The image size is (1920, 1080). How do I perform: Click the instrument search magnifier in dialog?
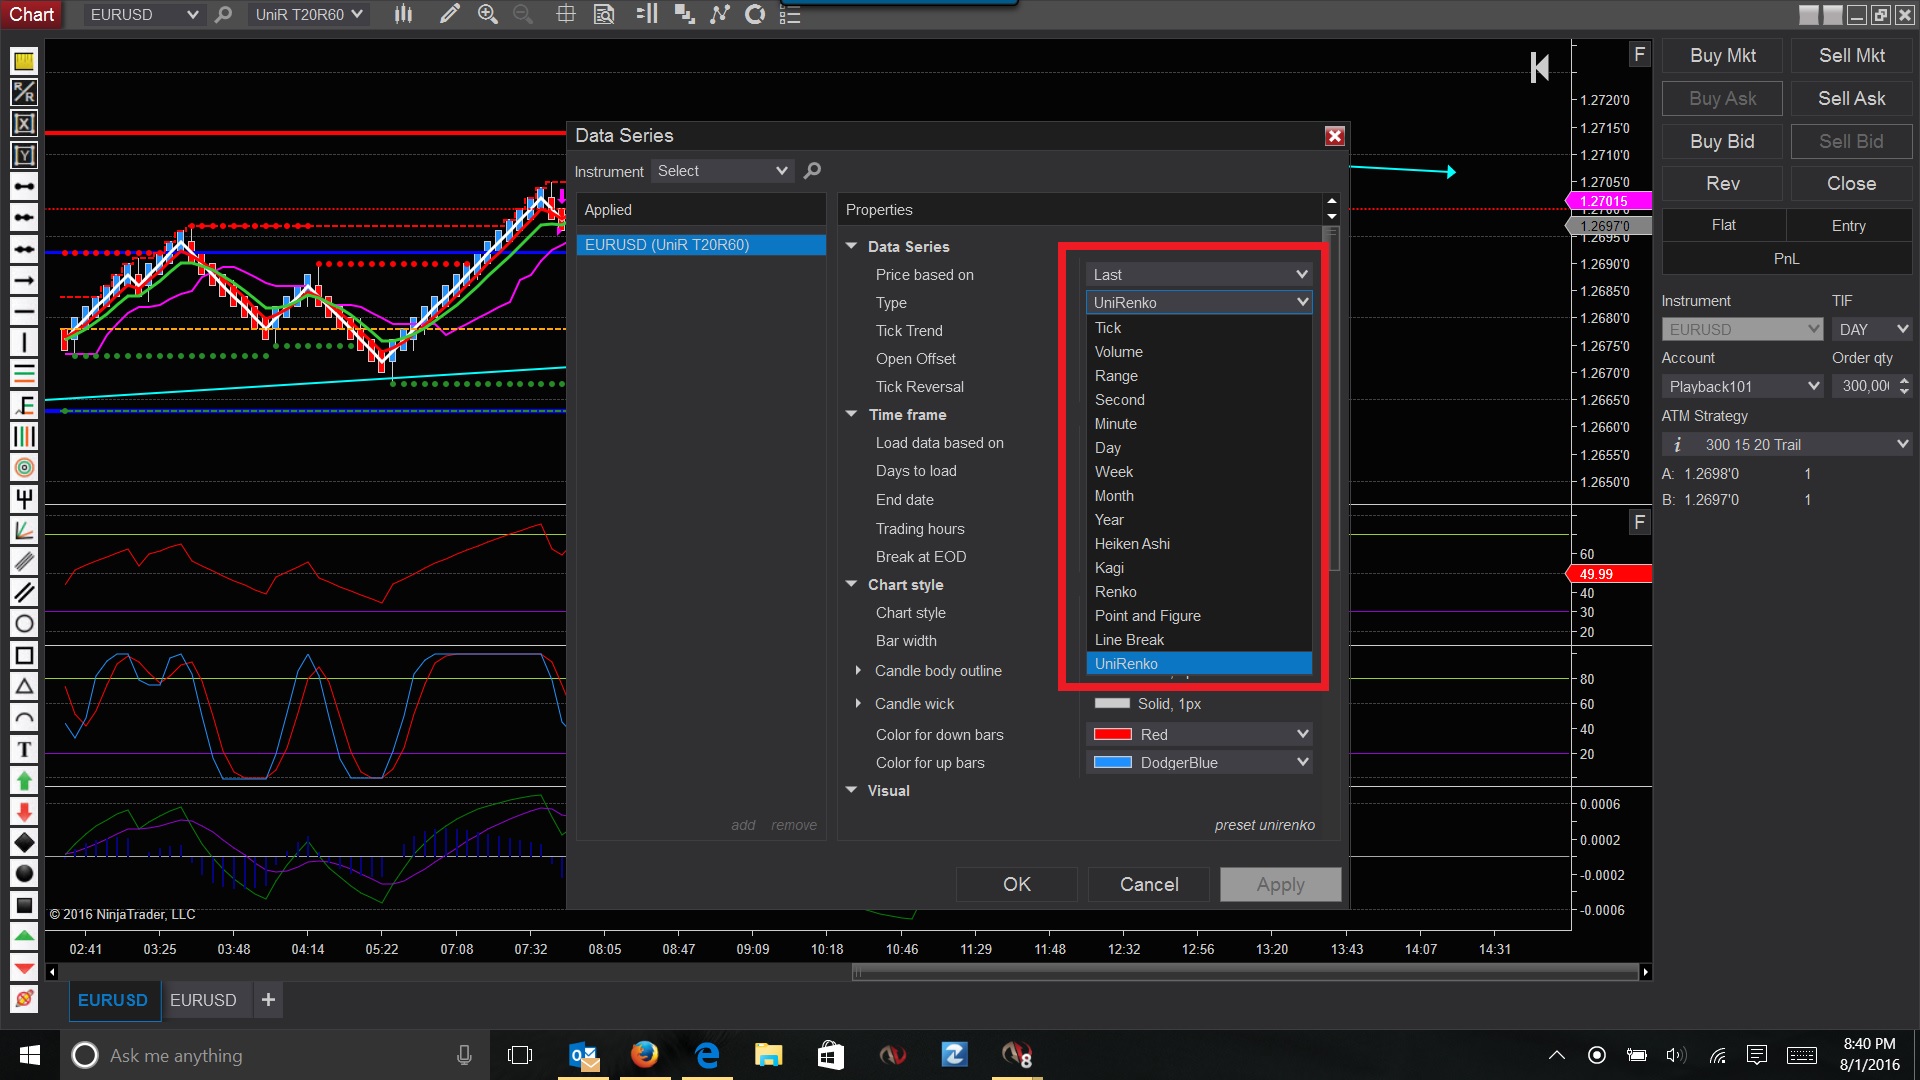click(812, 171)
